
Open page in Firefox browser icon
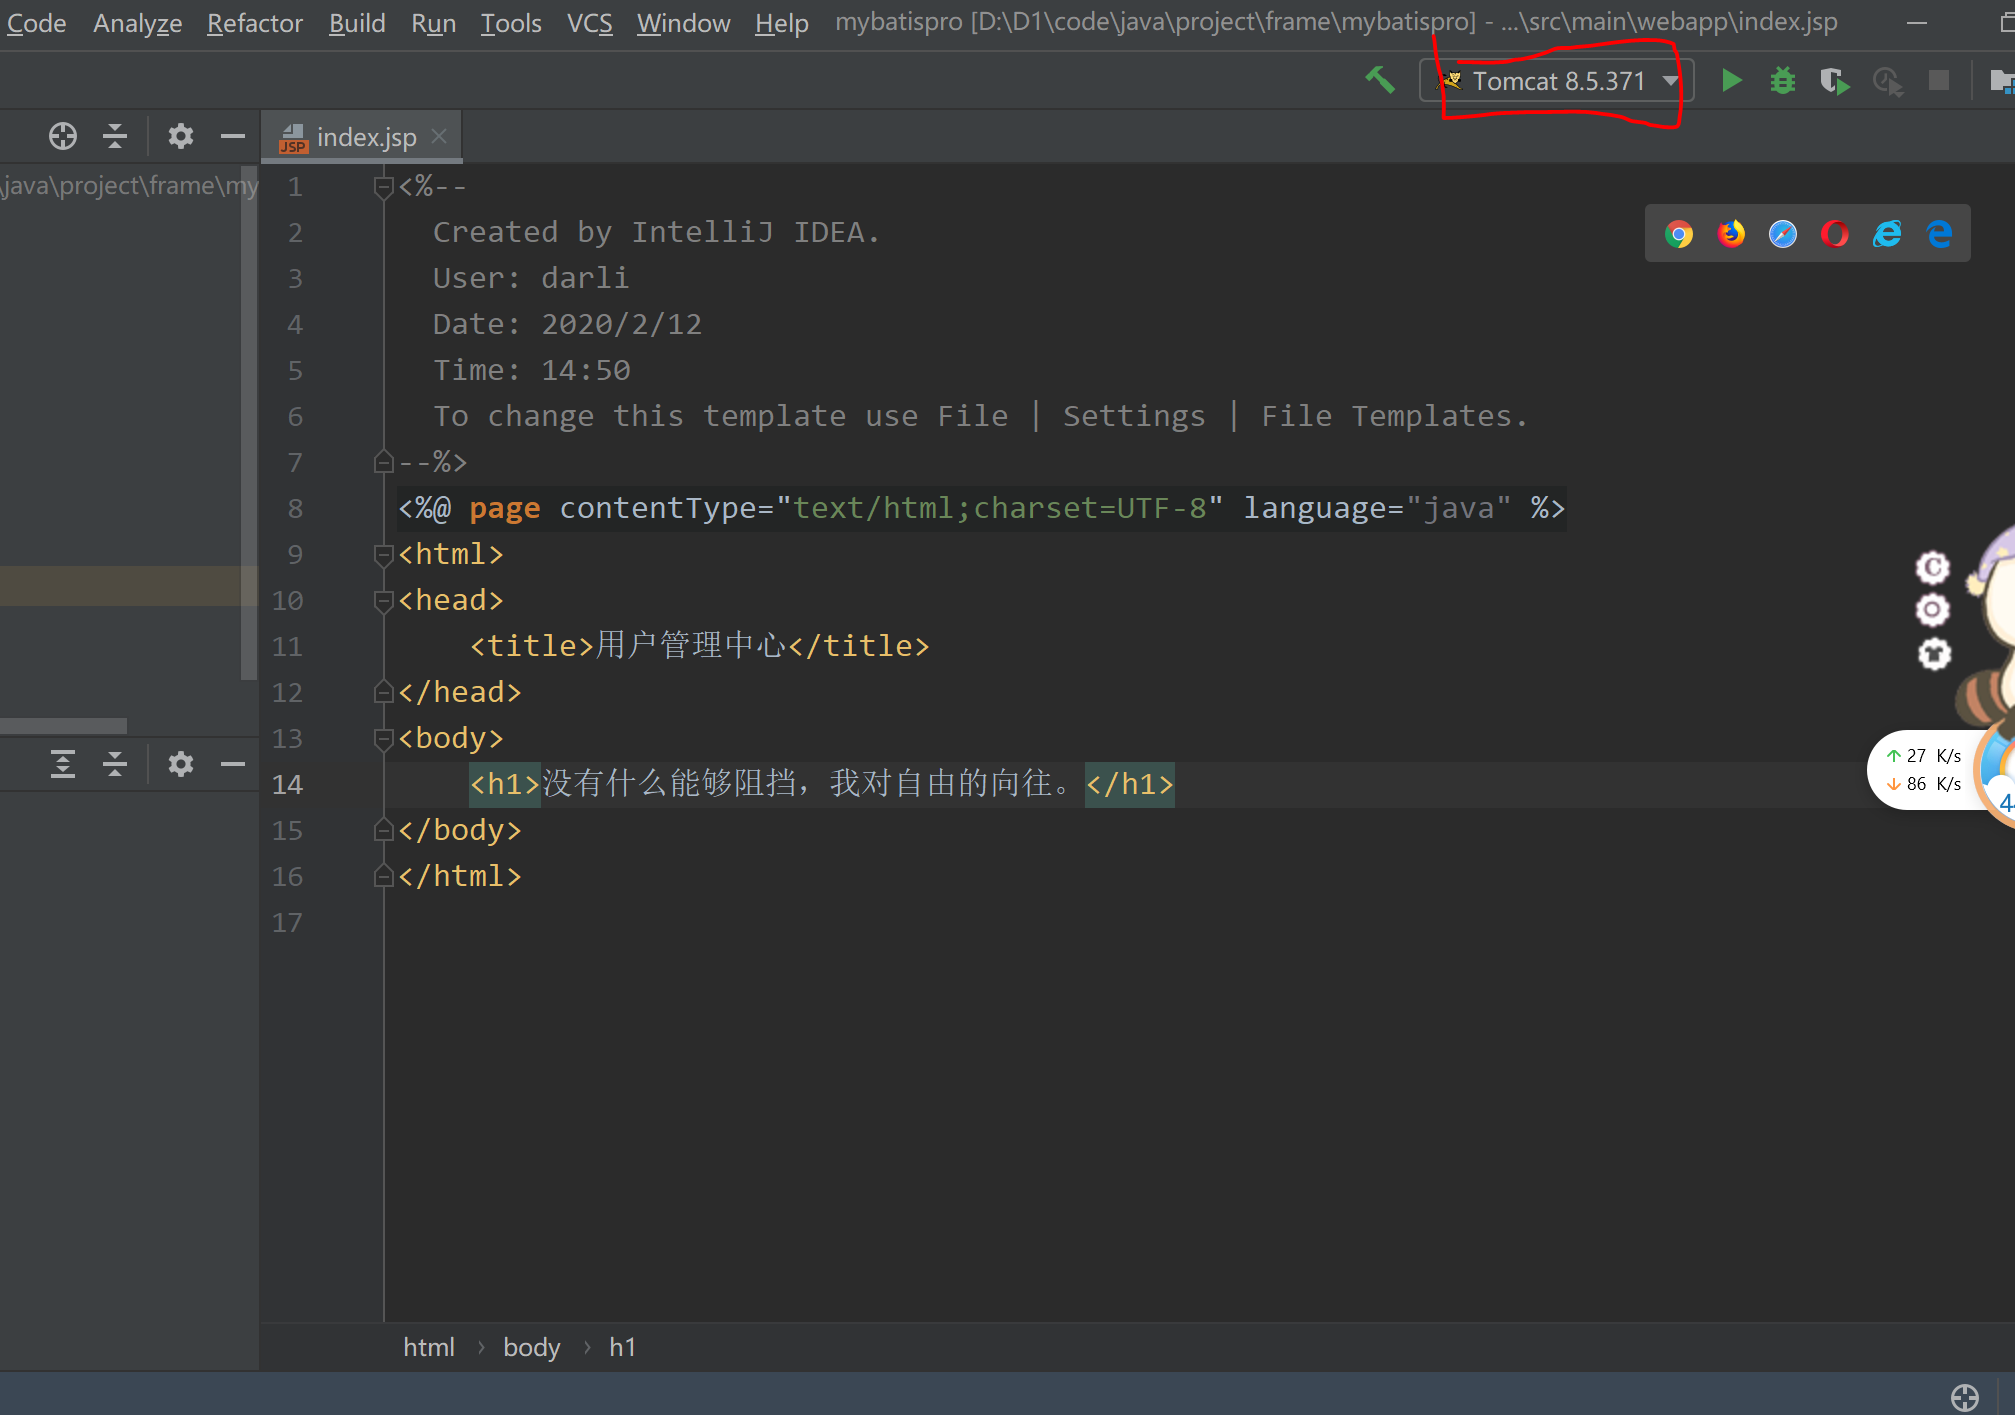point(1731,234)
